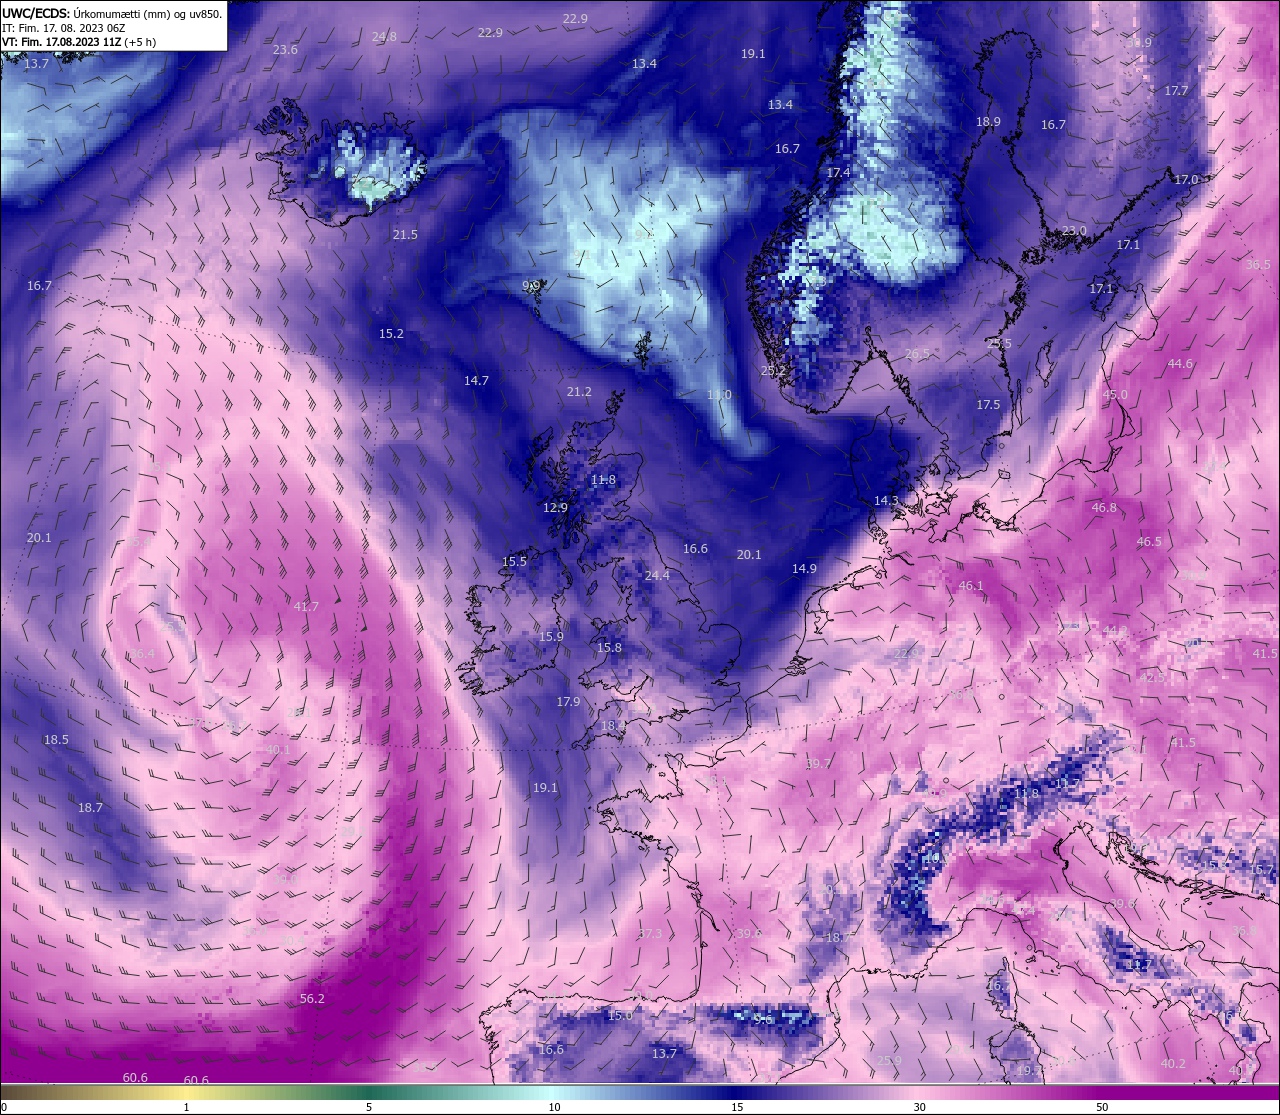Click the valid time line "VT: Fim. 17.08.2023 11Z (+5 h)"
1280x1115 pixels.
pos(79,42)
